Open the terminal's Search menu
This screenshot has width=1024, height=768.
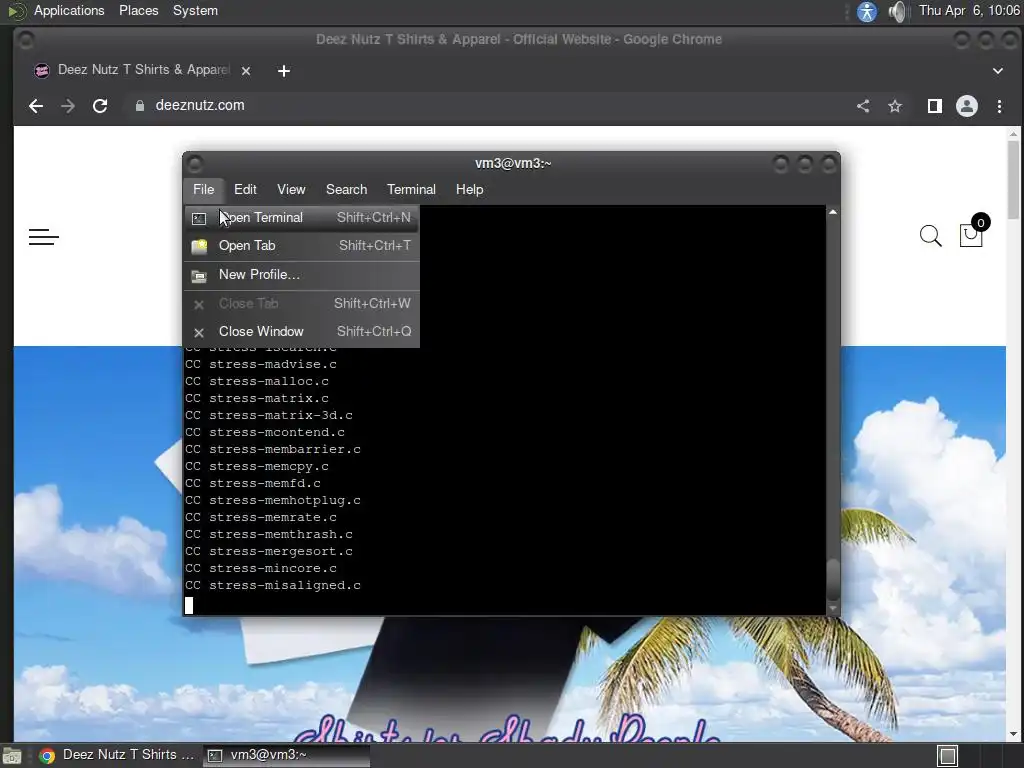coord(346,189)
